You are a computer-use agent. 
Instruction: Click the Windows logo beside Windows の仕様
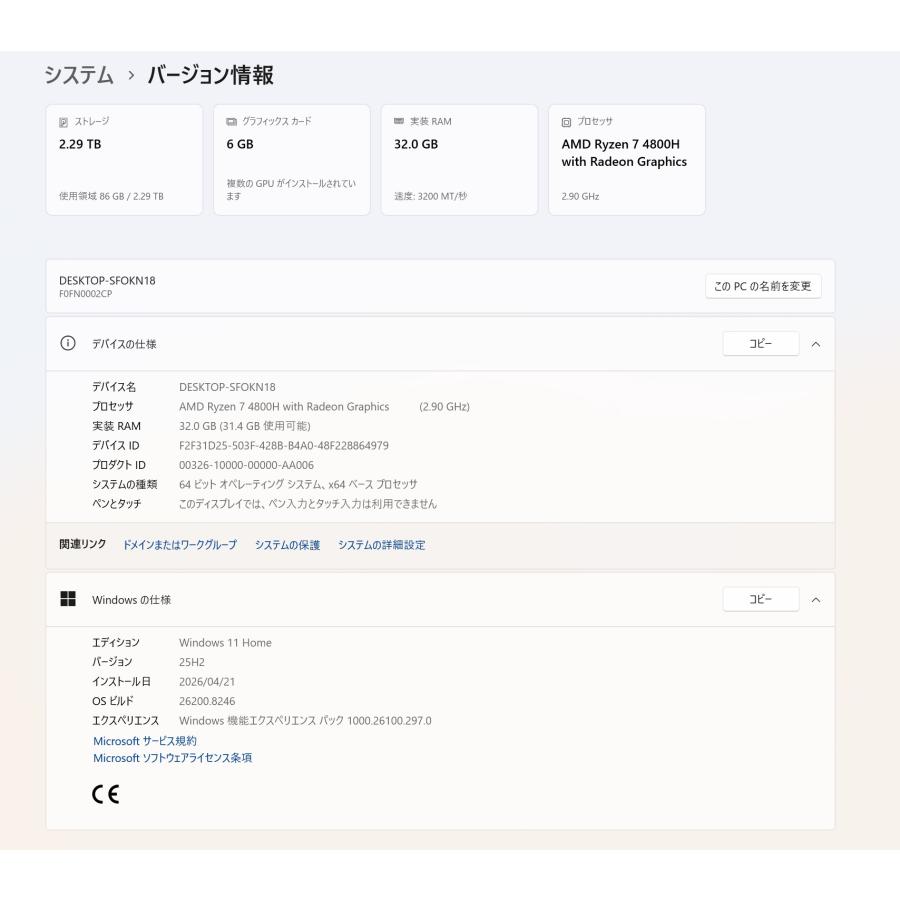pyautogui.click(x=68, y=599)
